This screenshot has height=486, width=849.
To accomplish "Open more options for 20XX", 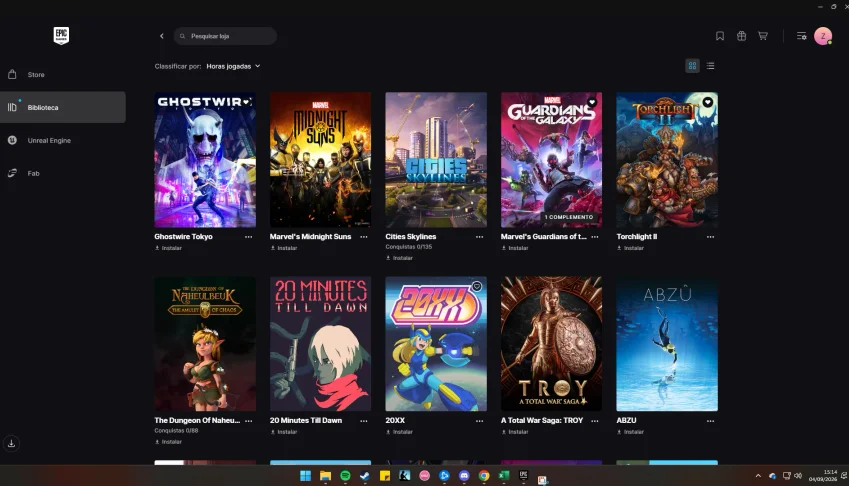I will coord(480,421).
